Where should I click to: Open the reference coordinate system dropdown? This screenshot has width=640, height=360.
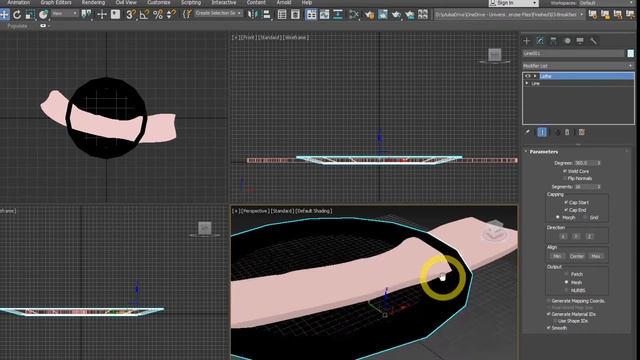[64, 13]
